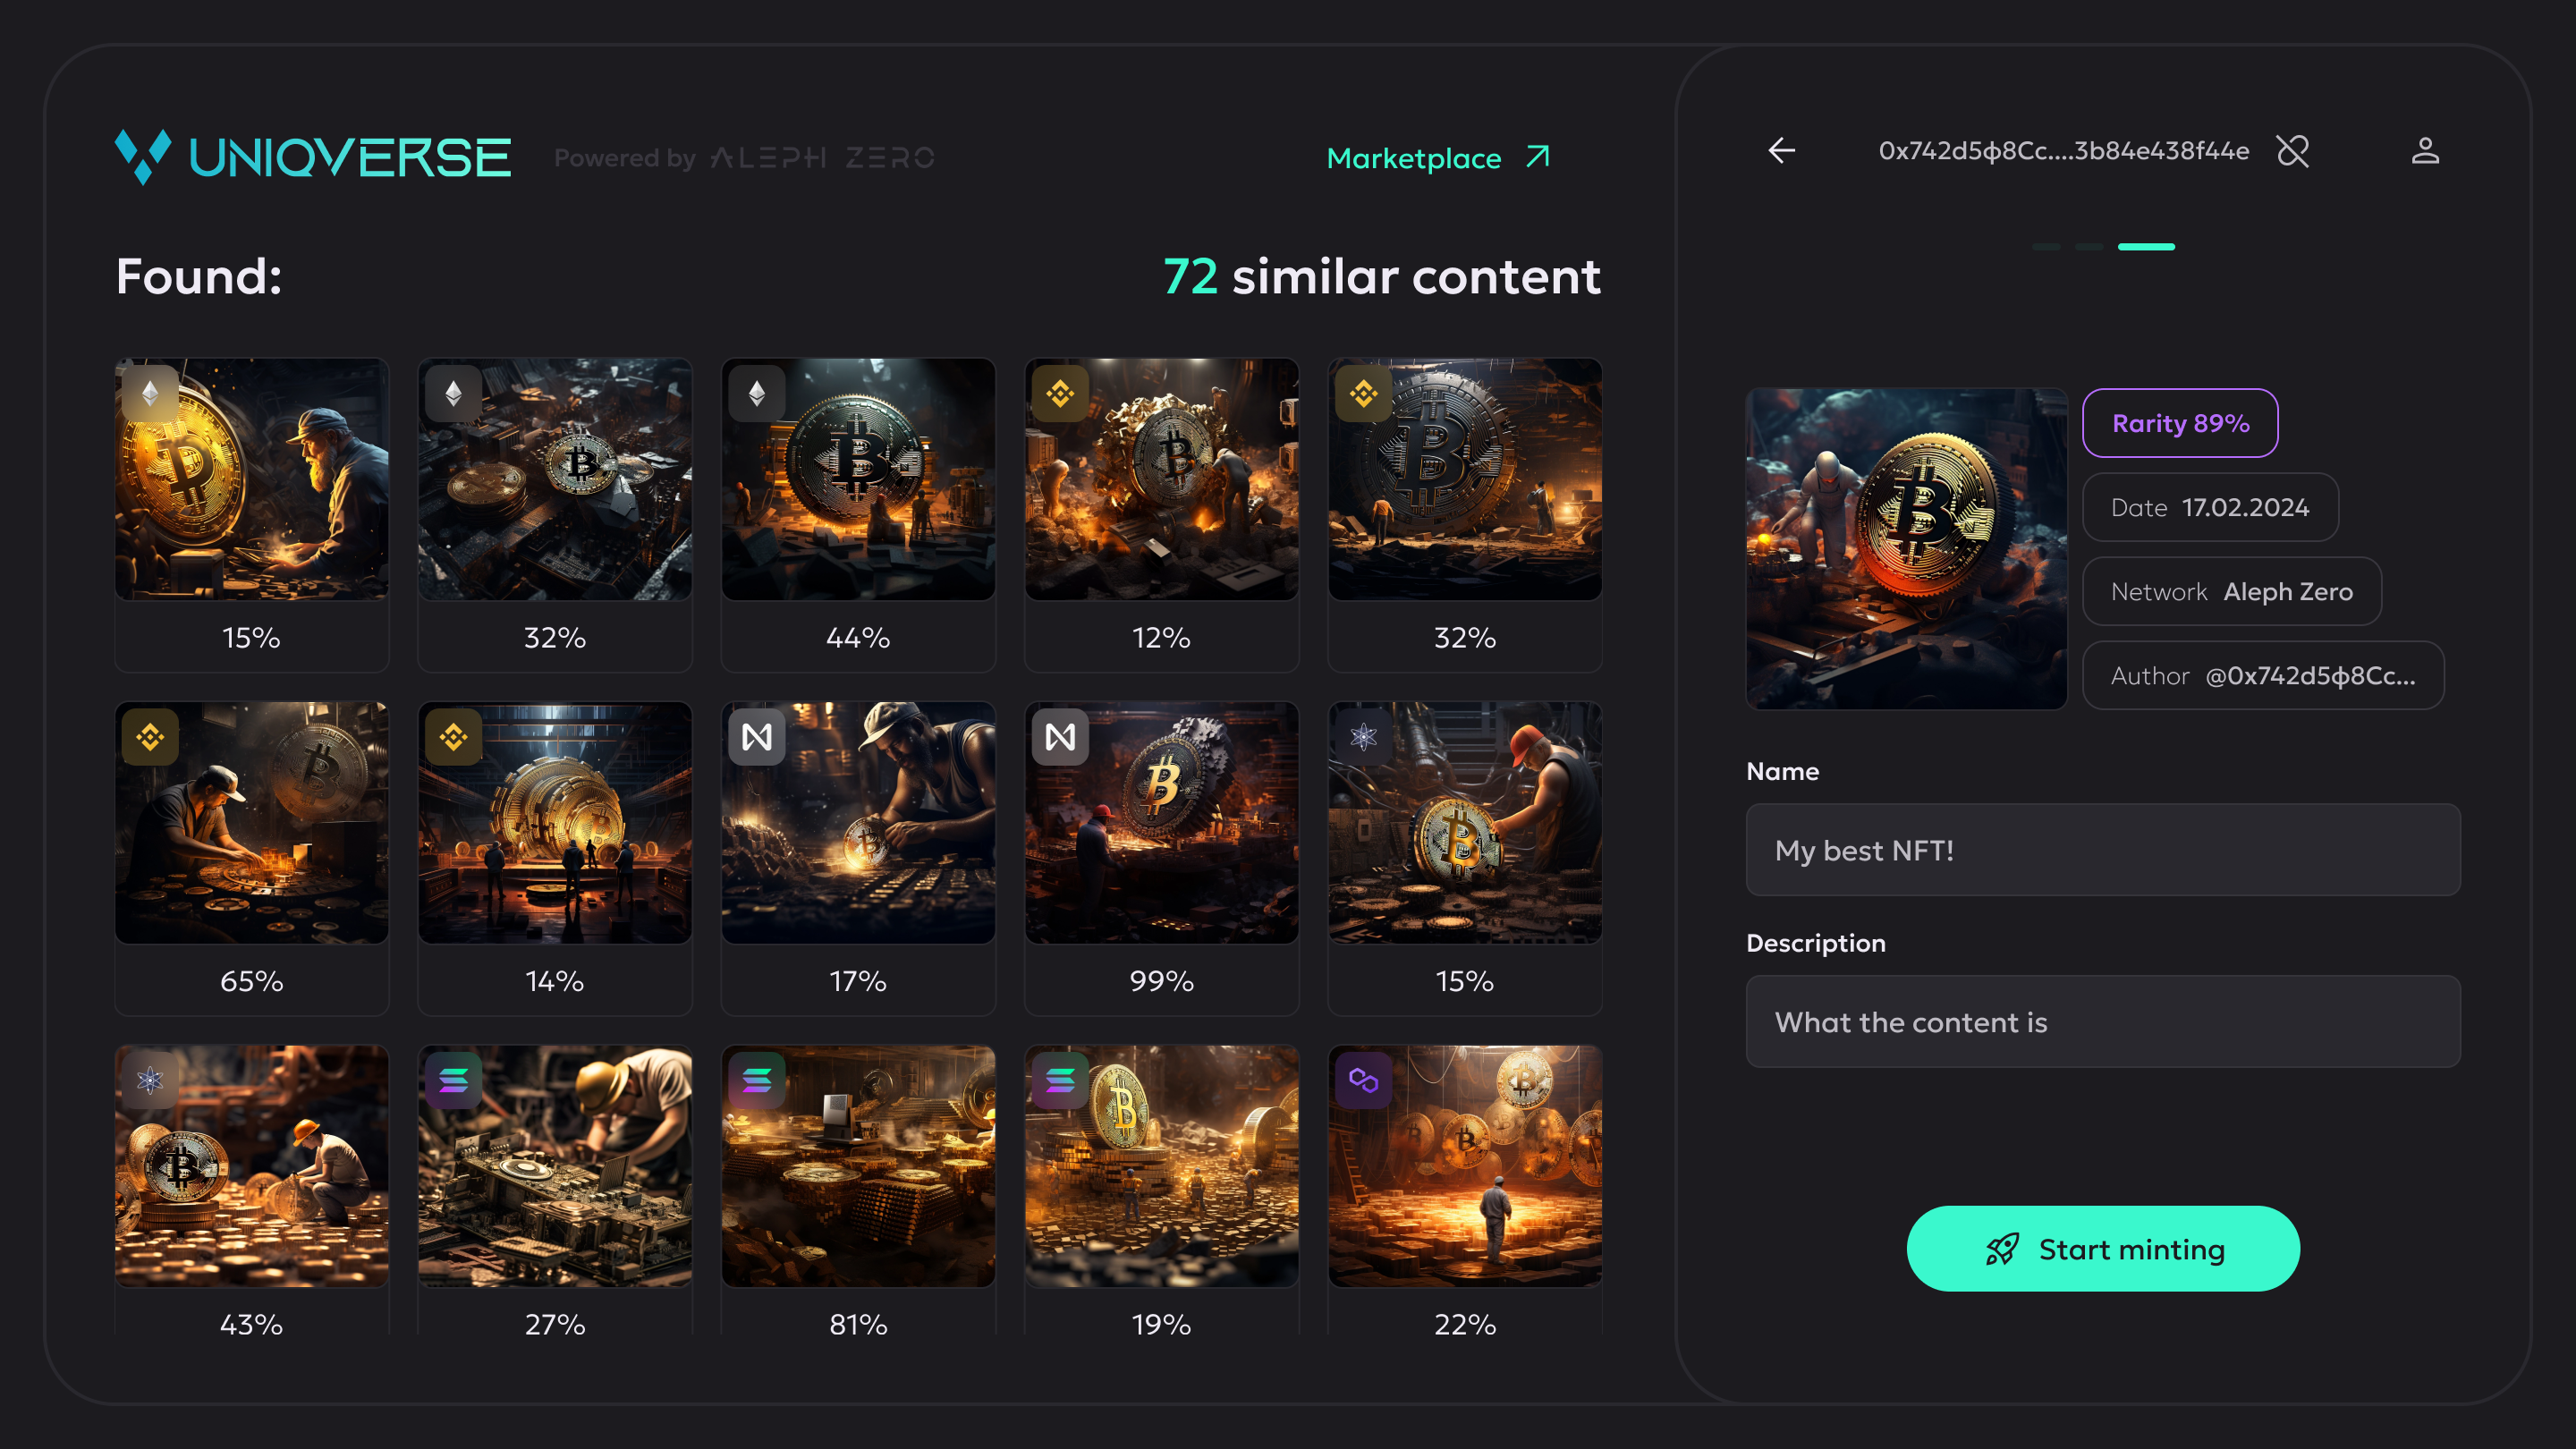This screenshot has width=2576, height=1449.
Task: Click the Description text field
Action: tap(2102, 1022)
